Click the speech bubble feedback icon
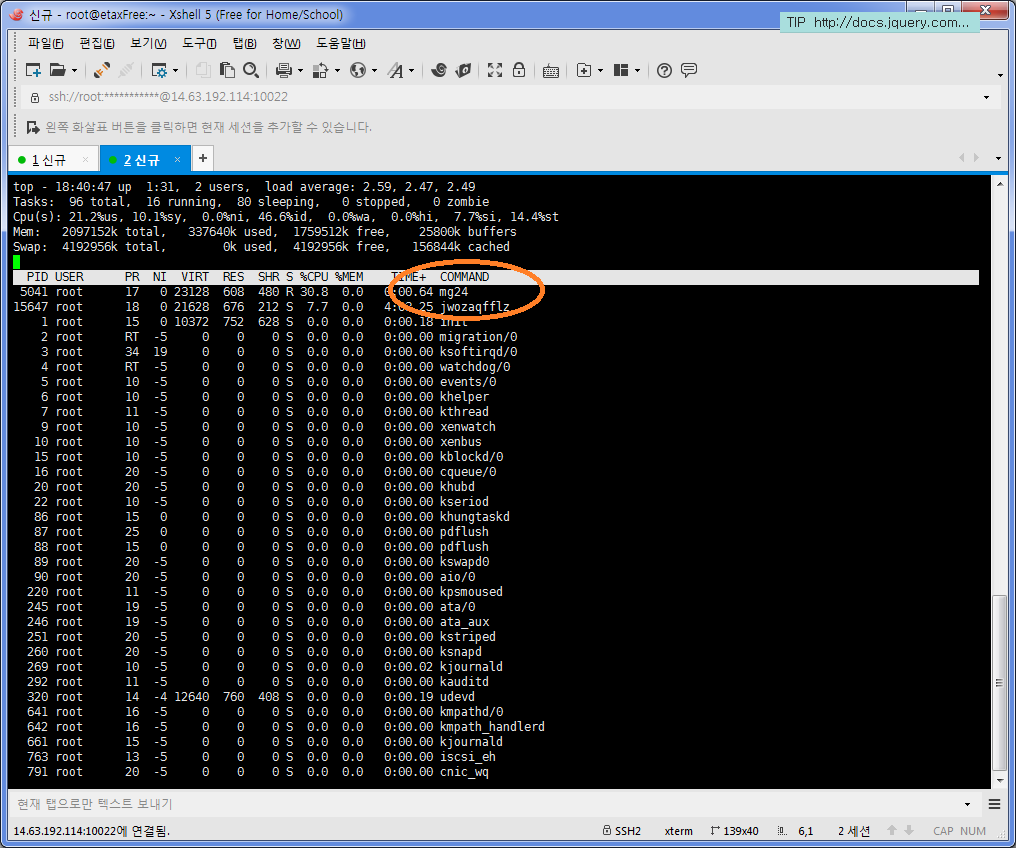1016x848 pixels. point(689,70)
